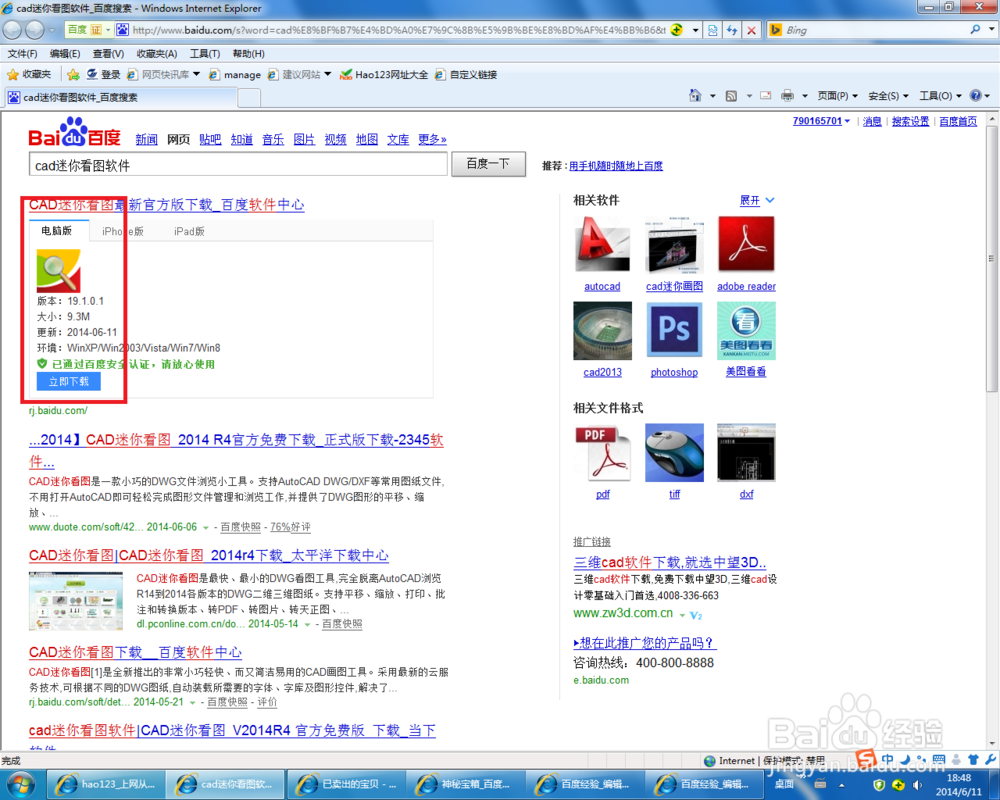This screenshot has width=1000, height=800.
Task: Open the cad2013 stadium thumbnail
Action: [x=602, y=330]
